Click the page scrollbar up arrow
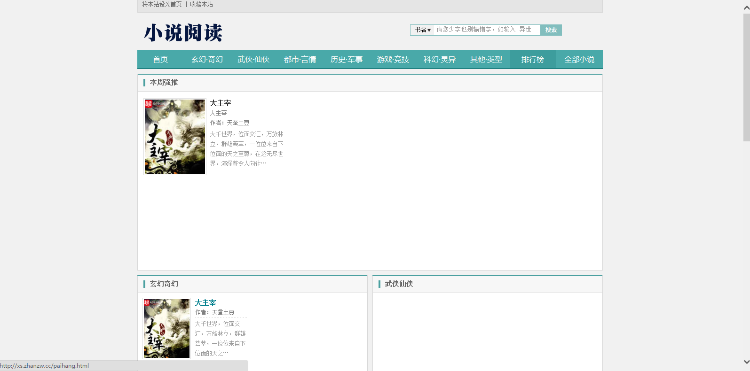 746,9
